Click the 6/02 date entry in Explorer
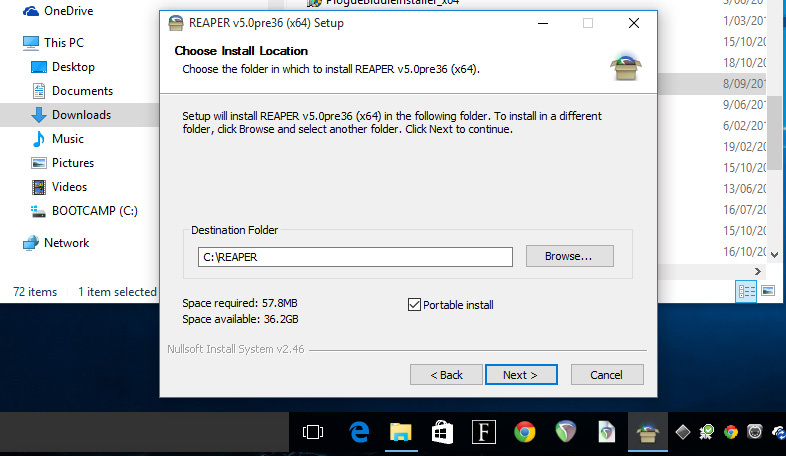The image size is (786, 456). (744, 126)
